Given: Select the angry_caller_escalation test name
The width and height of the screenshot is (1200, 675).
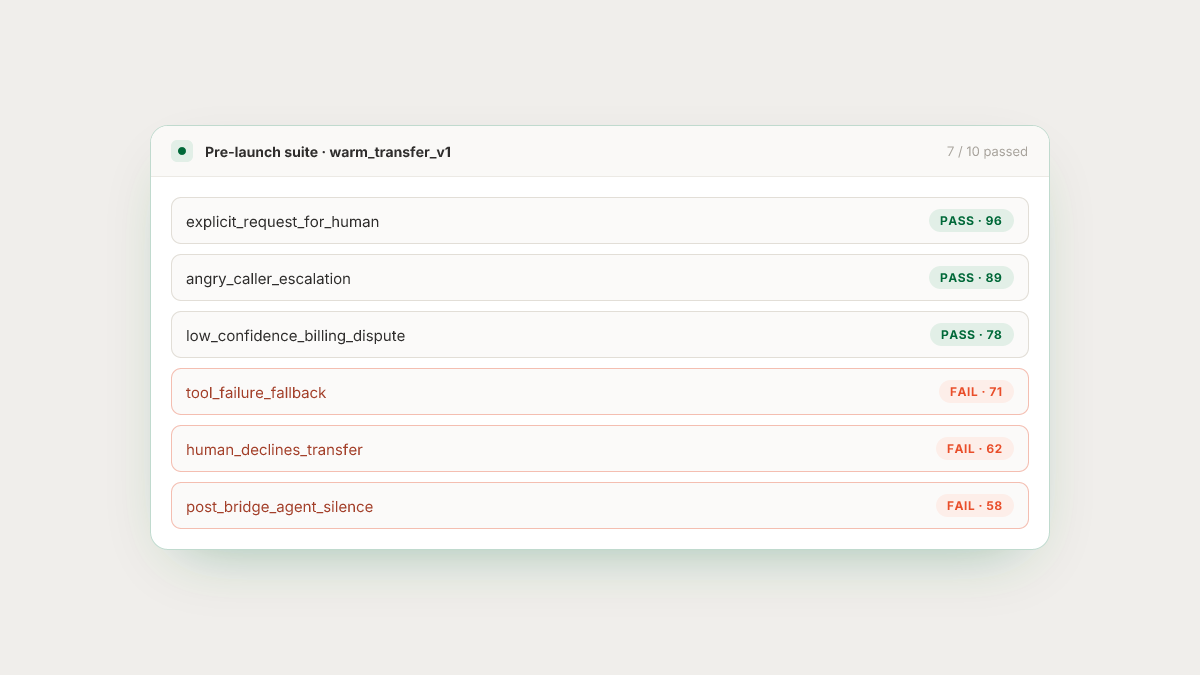Looking at the screenshot, I should 268,279.
